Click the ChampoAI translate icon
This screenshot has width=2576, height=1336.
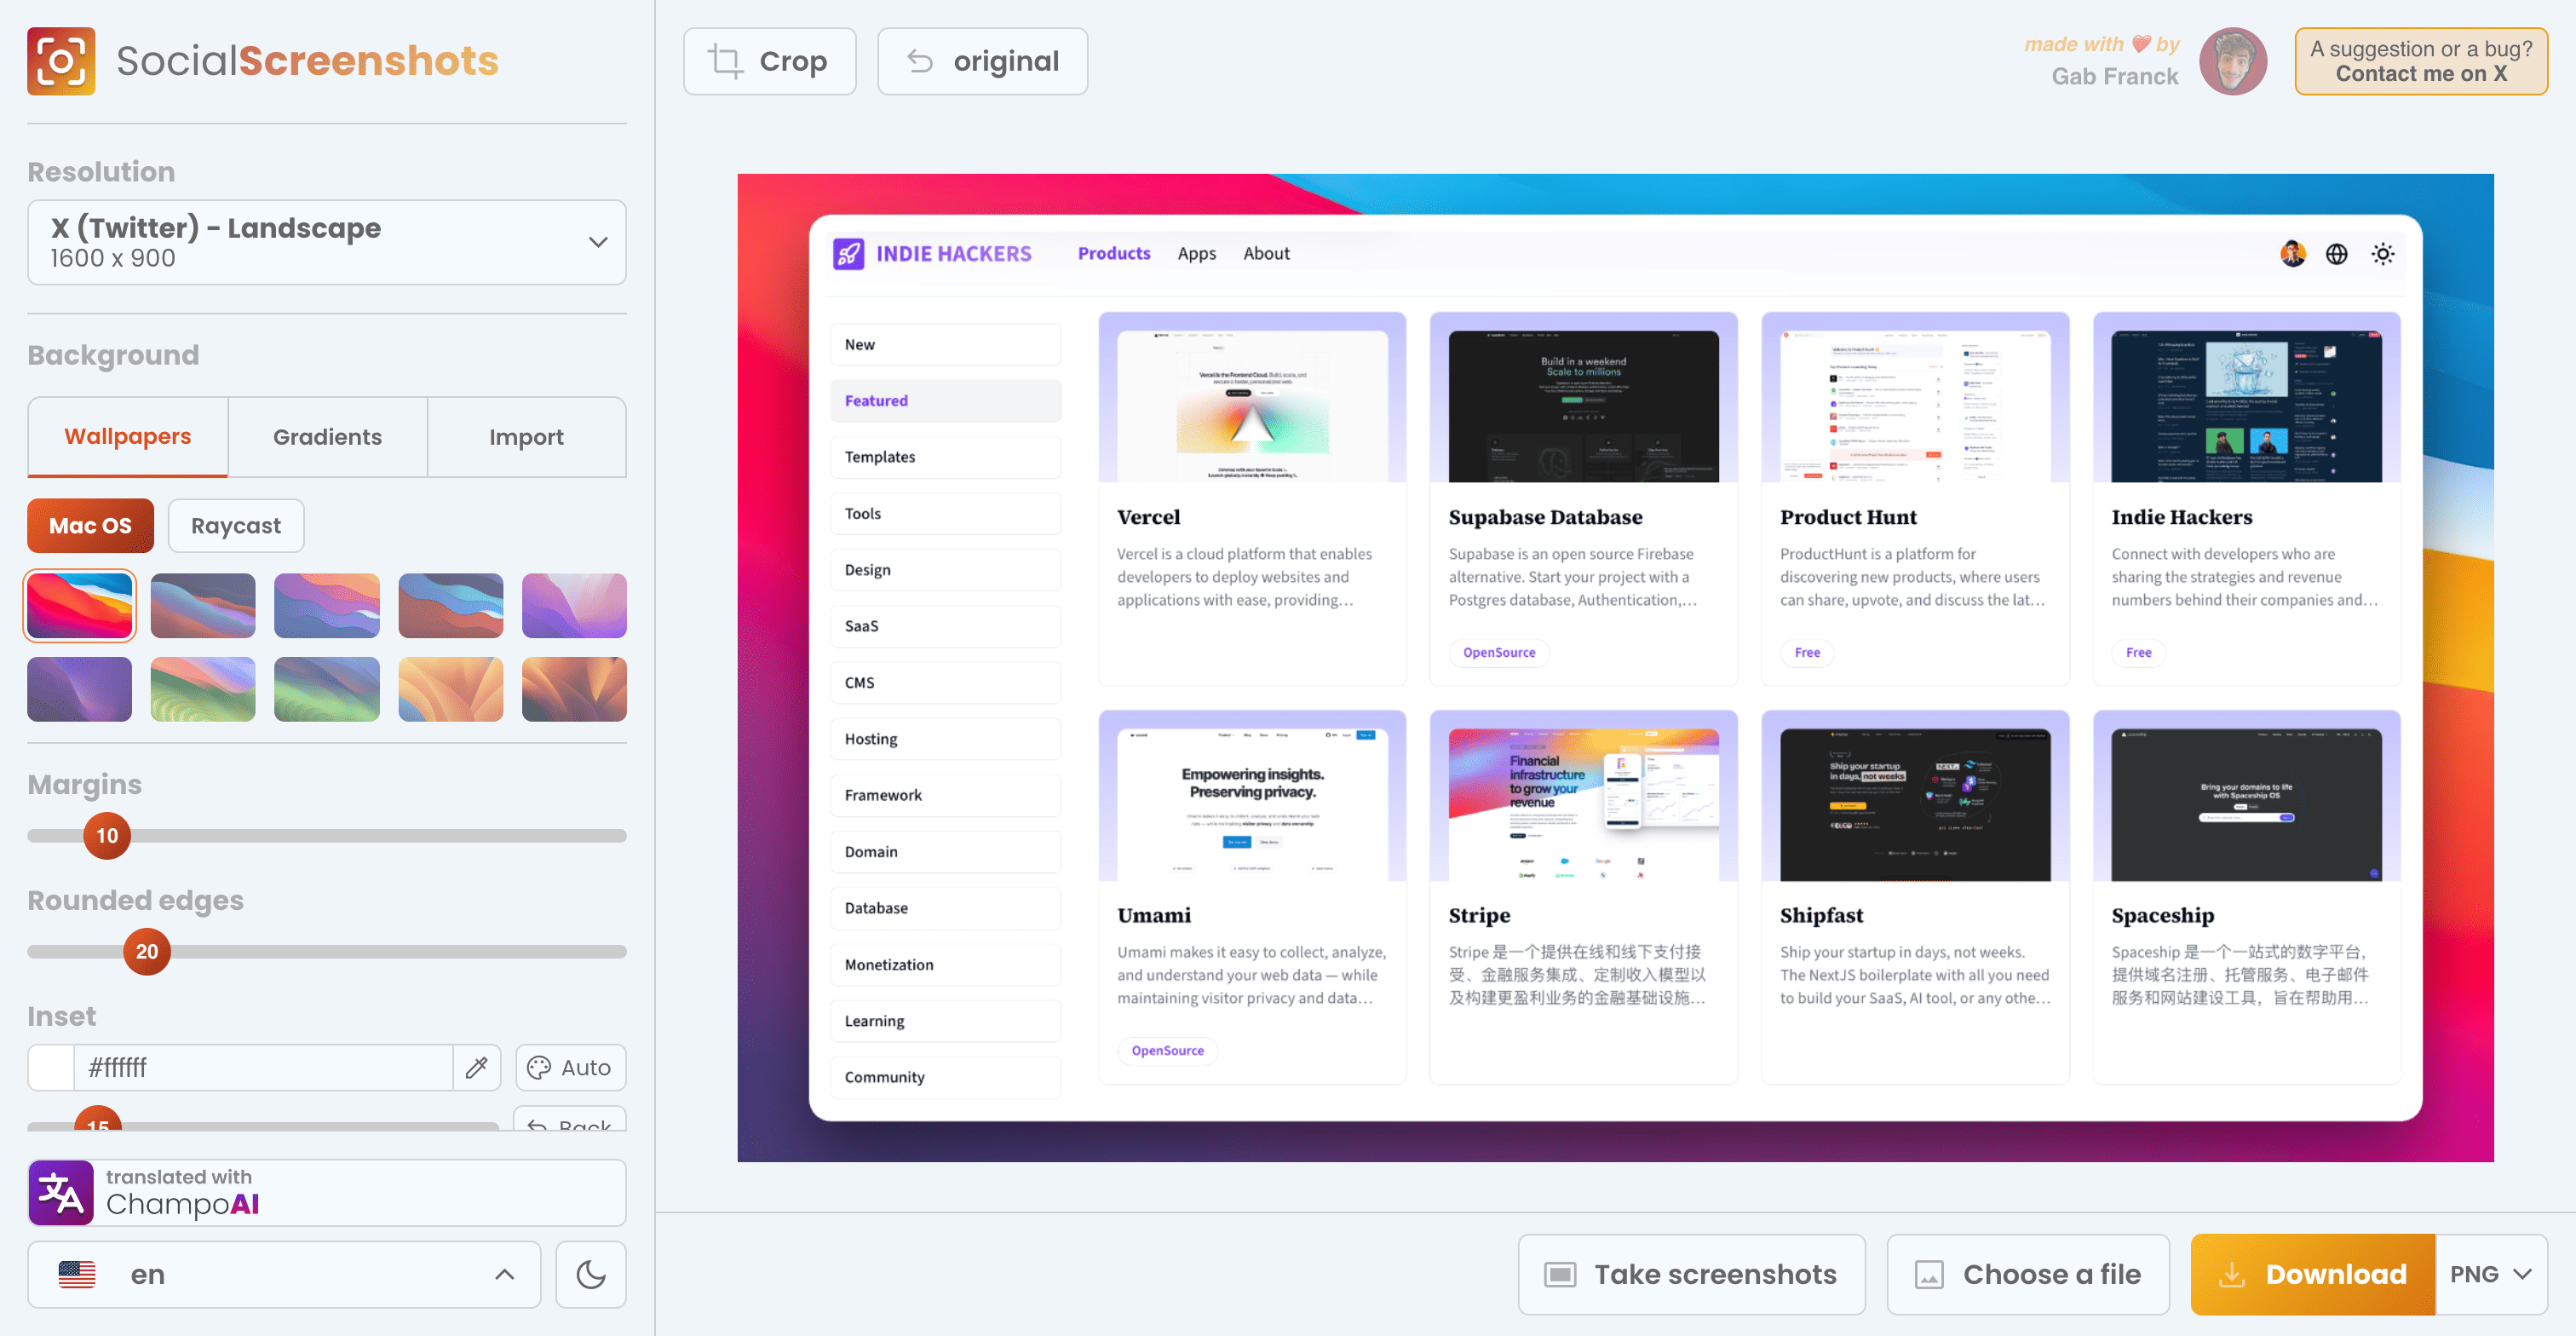tap(61, 1192)
